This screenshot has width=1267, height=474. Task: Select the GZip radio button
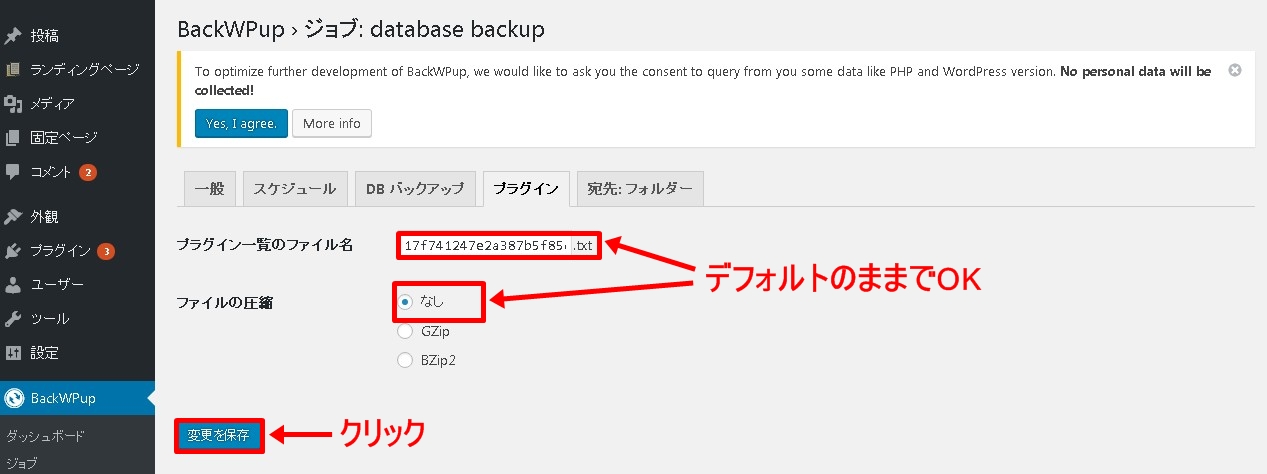coord(405,331)
